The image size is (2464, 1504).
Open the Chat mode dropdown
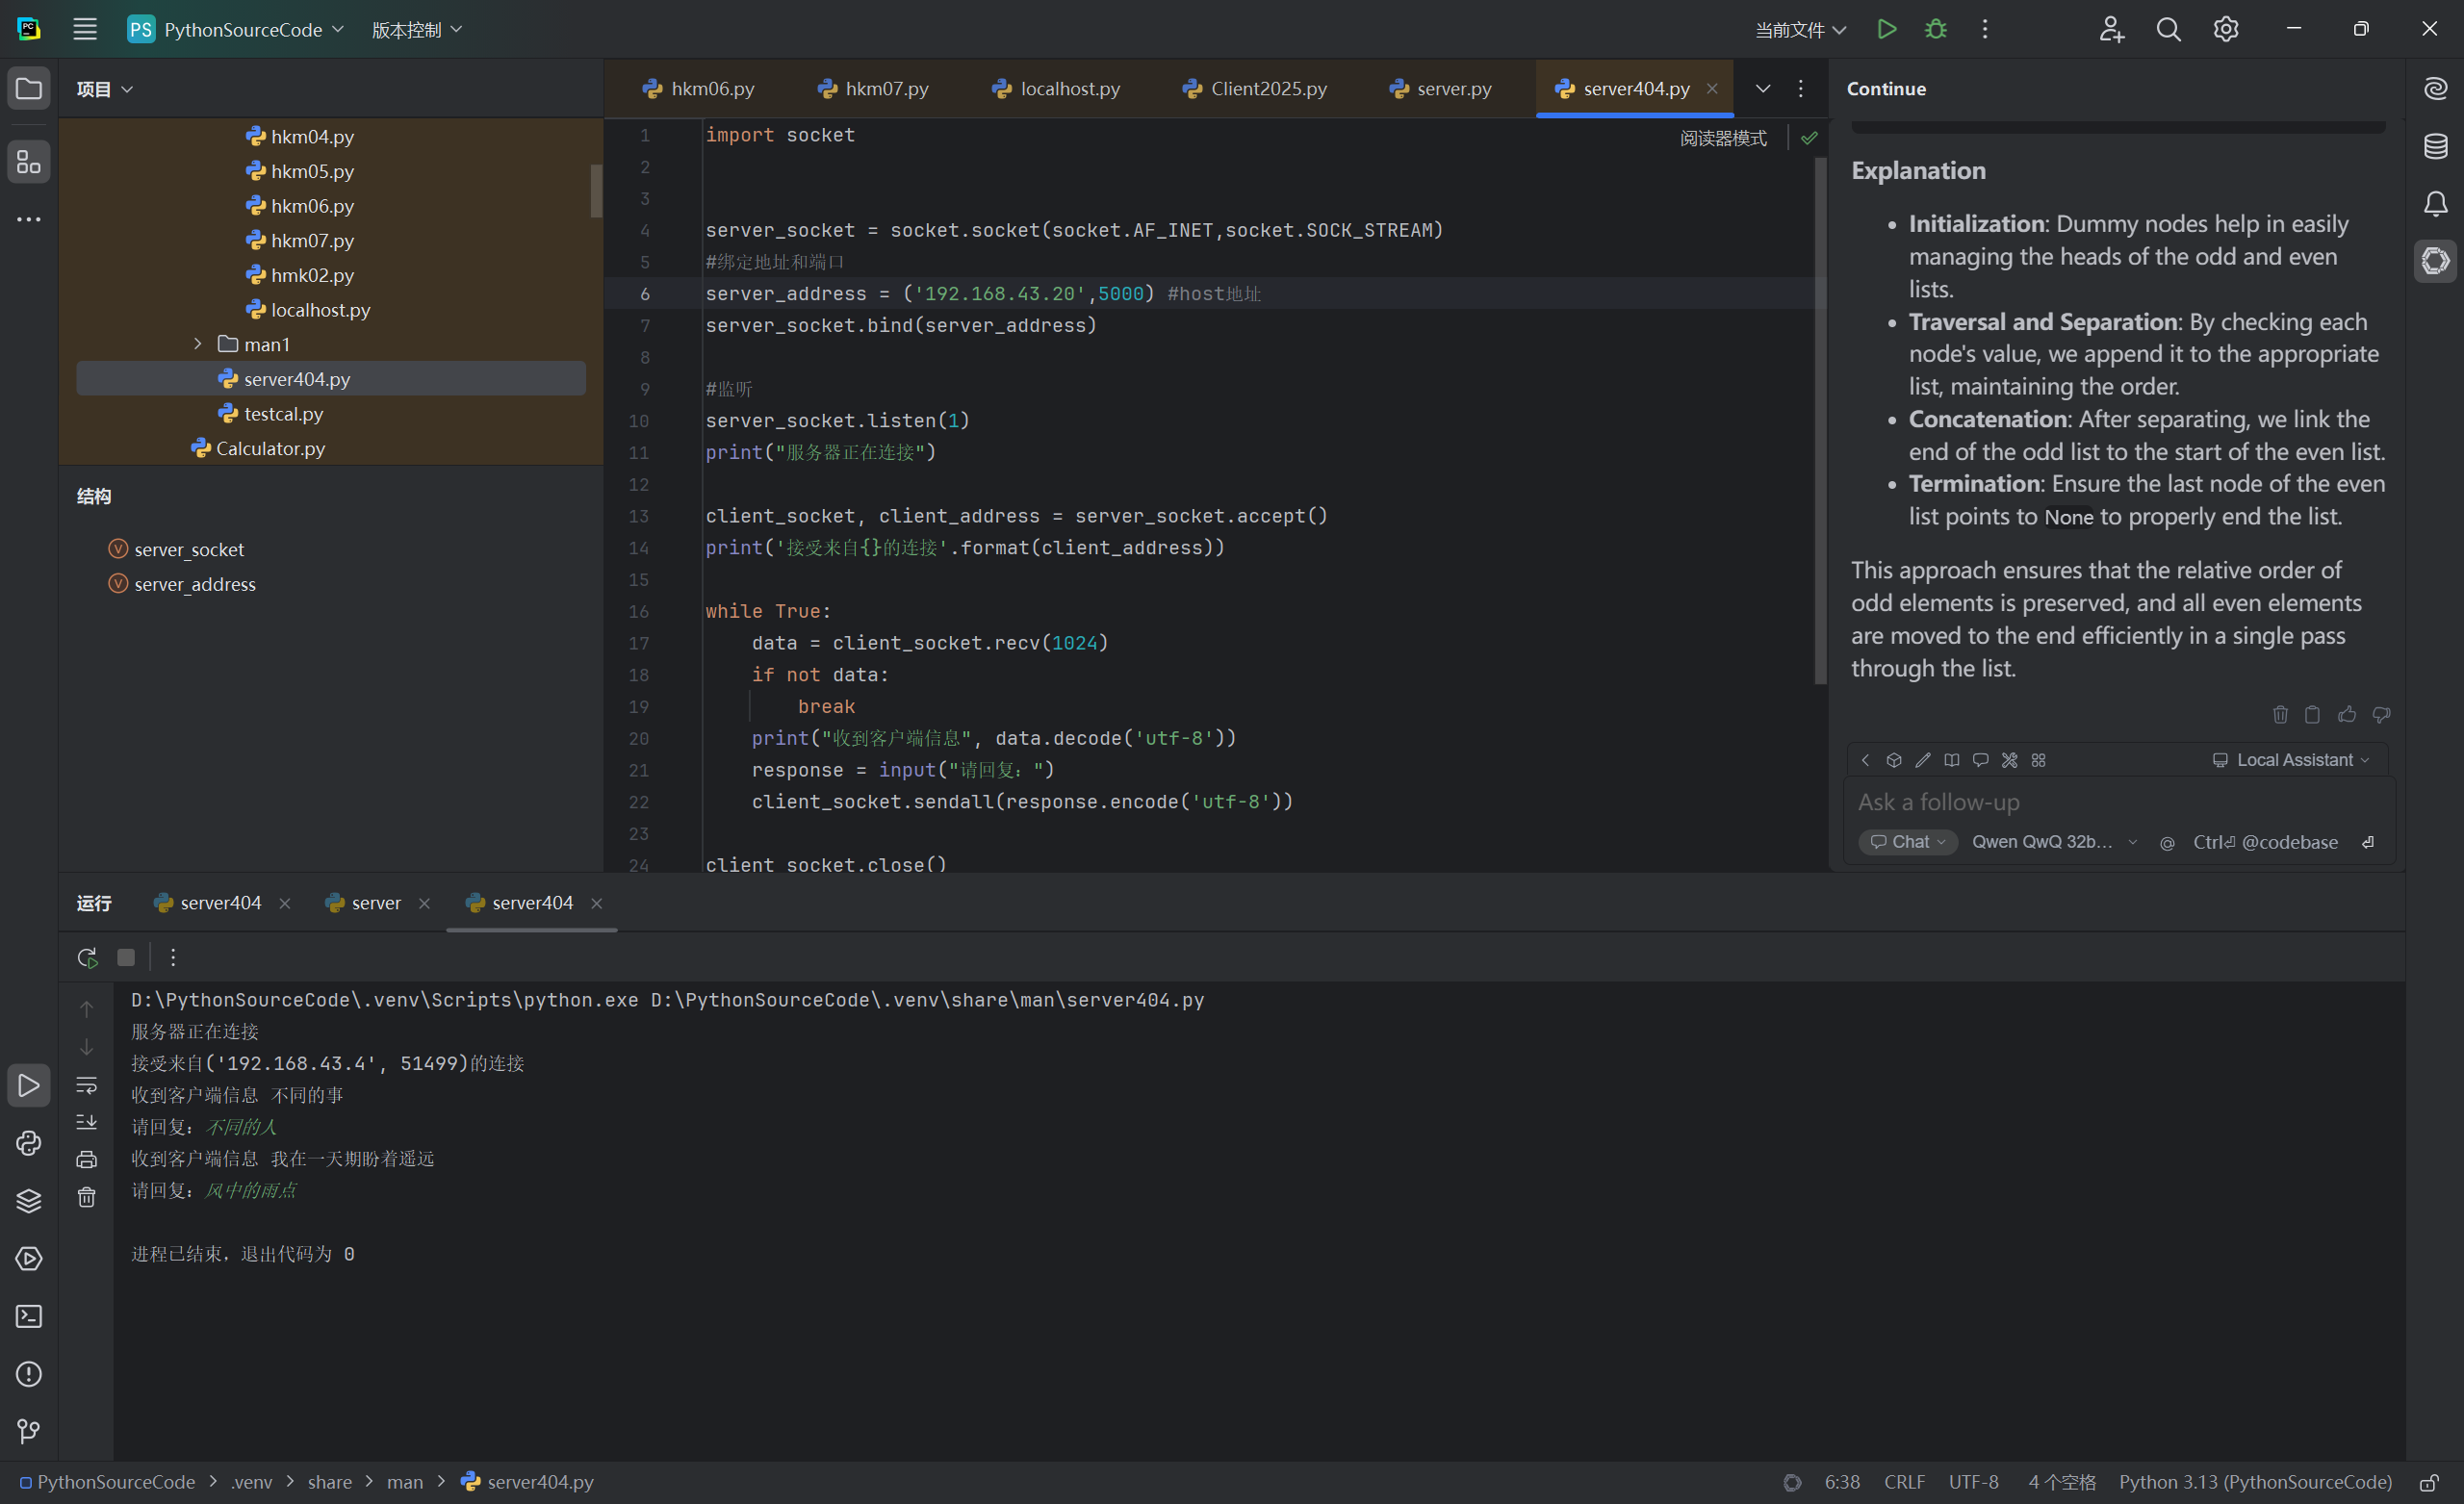pyautogui.click(x=1908, y=842)
